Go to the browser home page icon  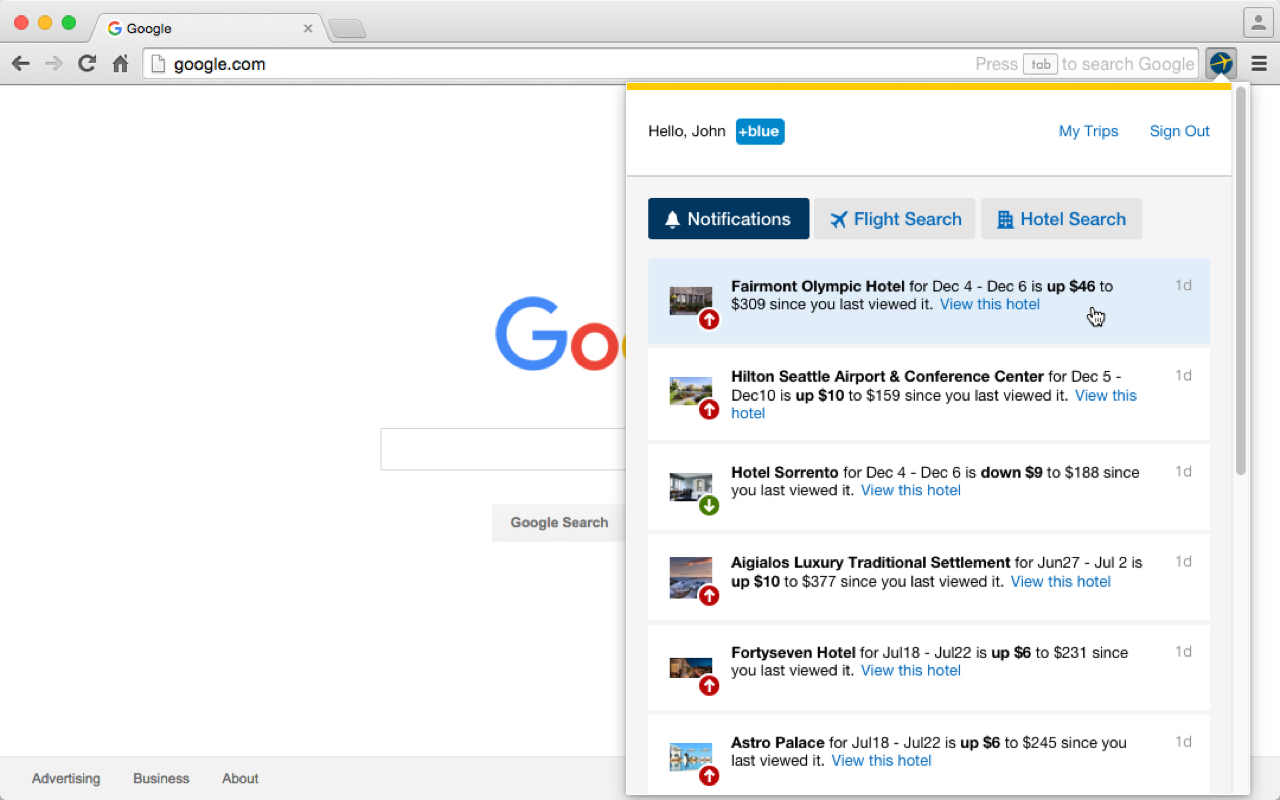120,64
